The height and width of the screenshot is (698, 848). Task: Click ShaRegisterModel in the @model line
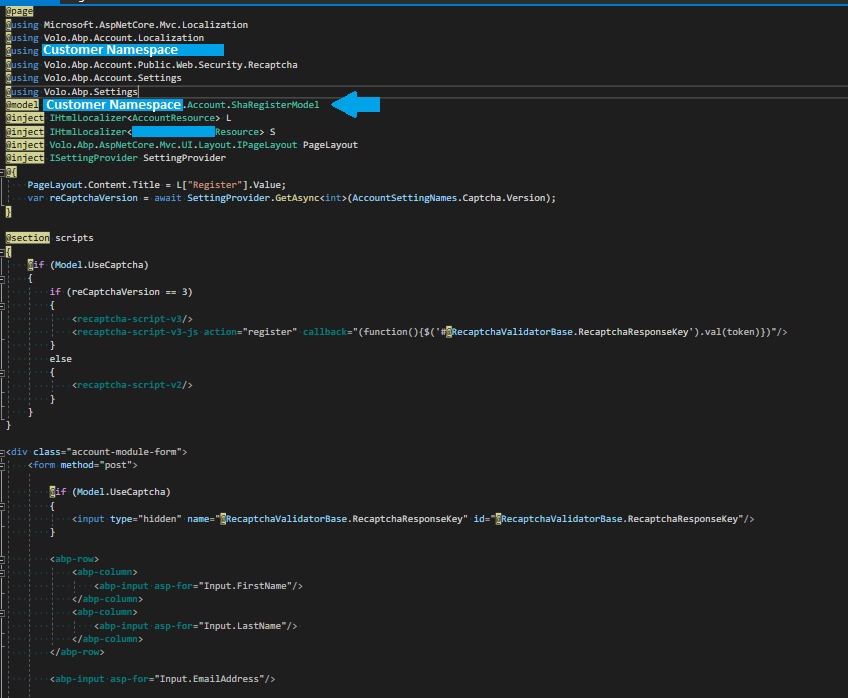click(x=279, y=105)
